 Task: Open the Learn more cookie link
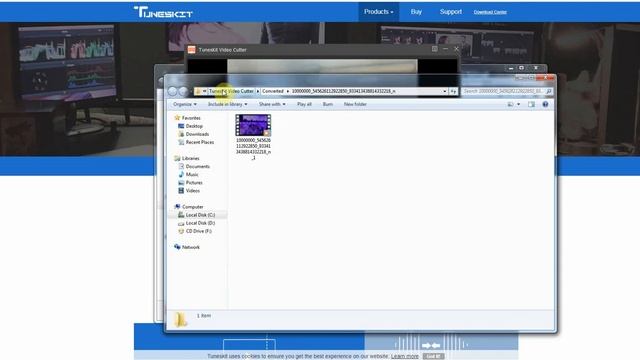404,356
